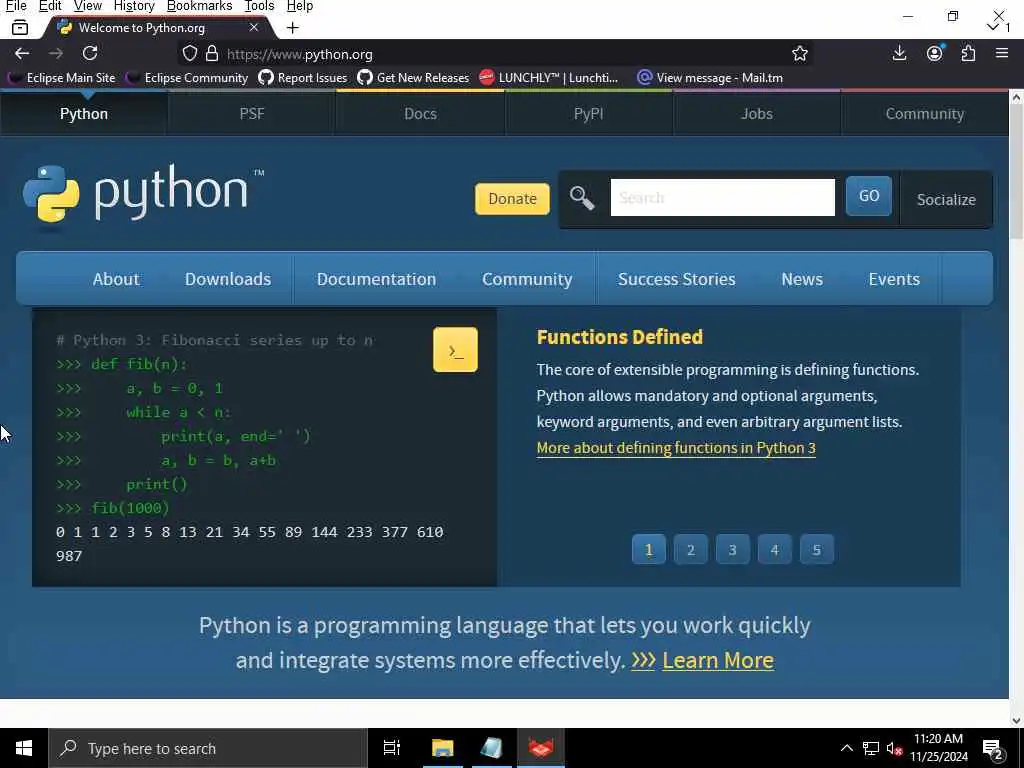
Task: Open the View menu
Action: [88, 6]
